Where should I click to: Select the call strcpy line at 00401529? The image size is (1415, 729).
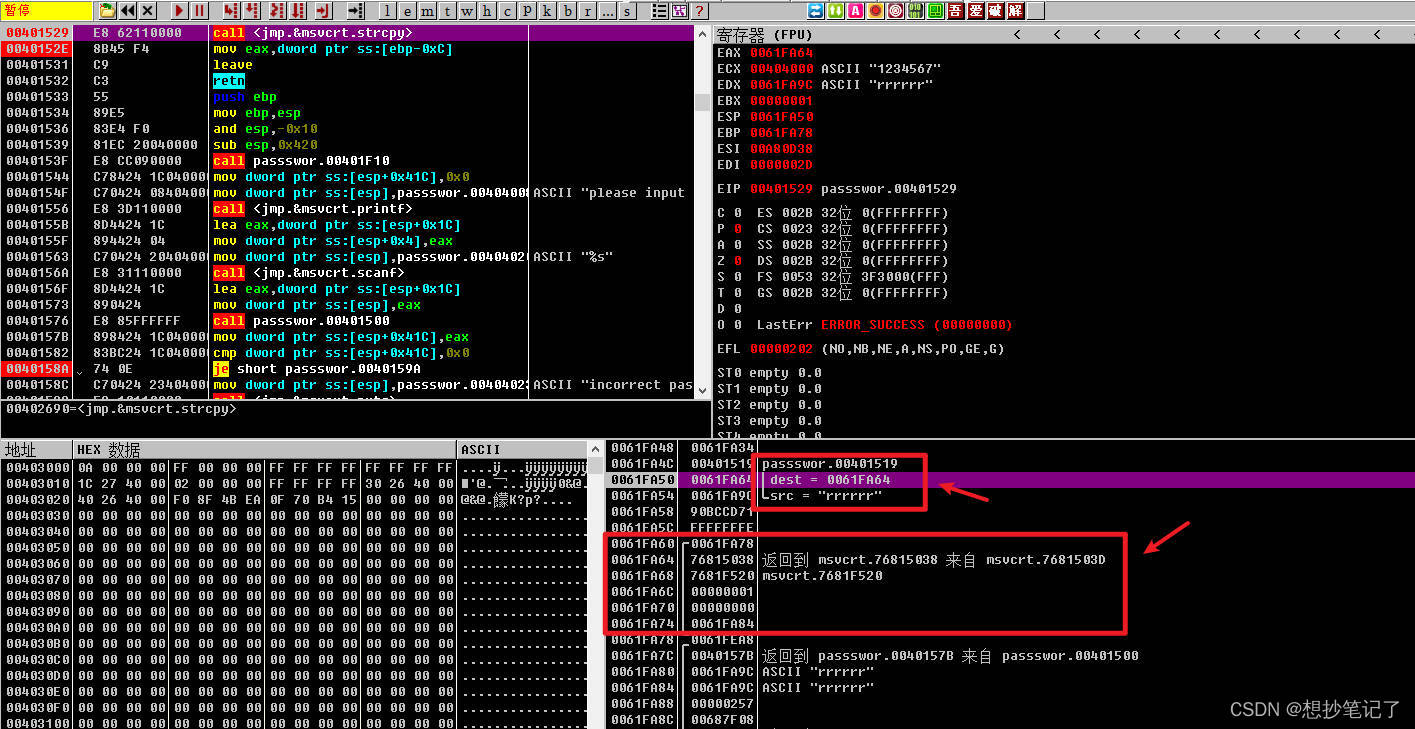[348, 33]
